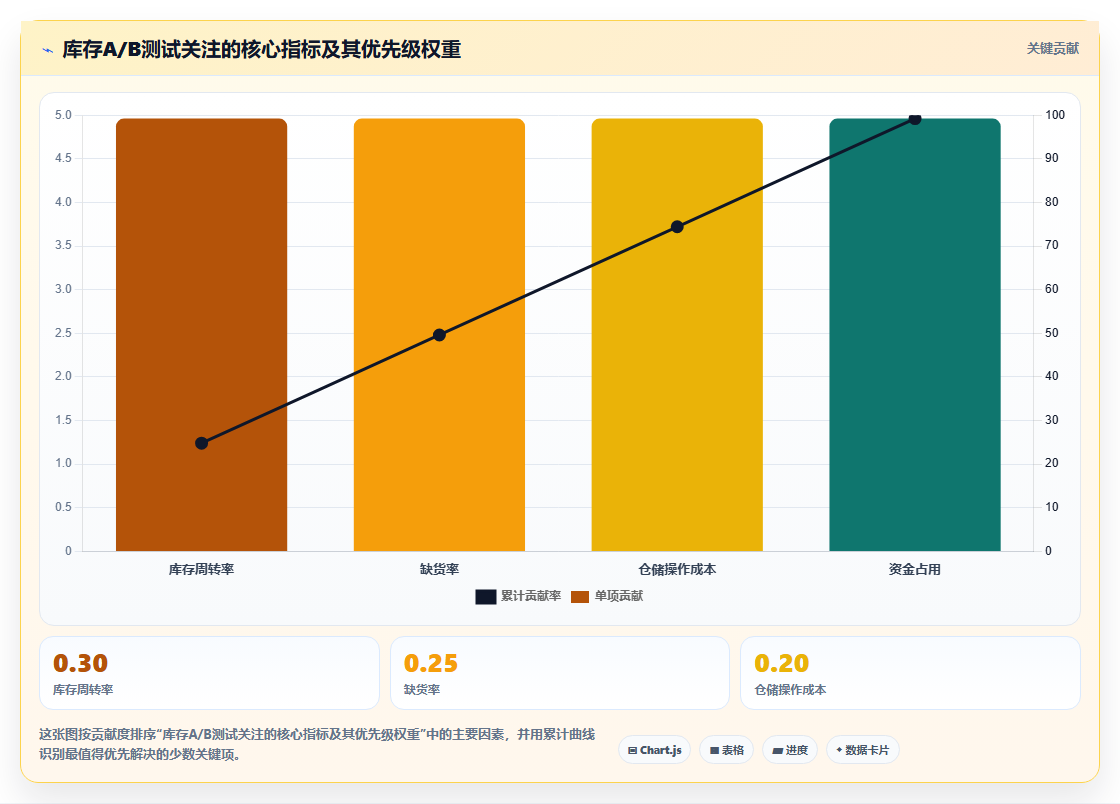Click the cumulative line point at 100
Viewport: 1120px width, 804px height.
pyautogui.click(x=915, y=119)
